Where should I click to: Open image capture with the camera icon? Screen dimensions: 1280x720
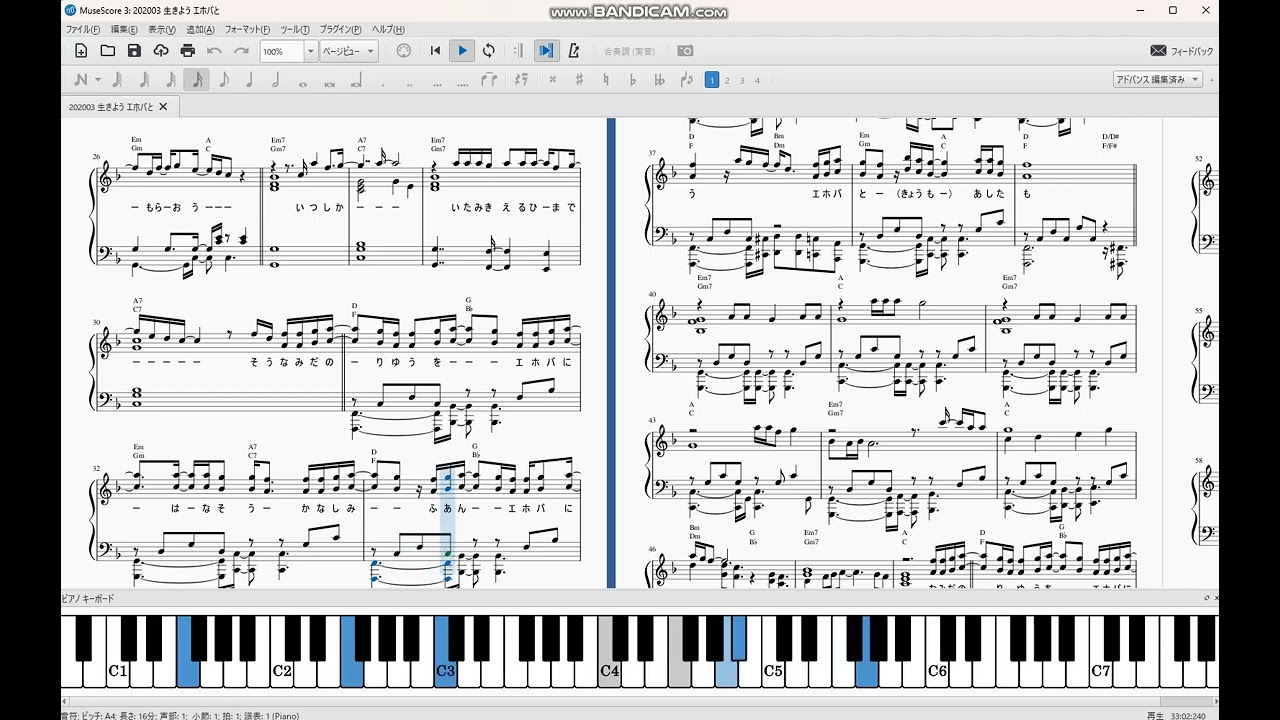point(685,51)
